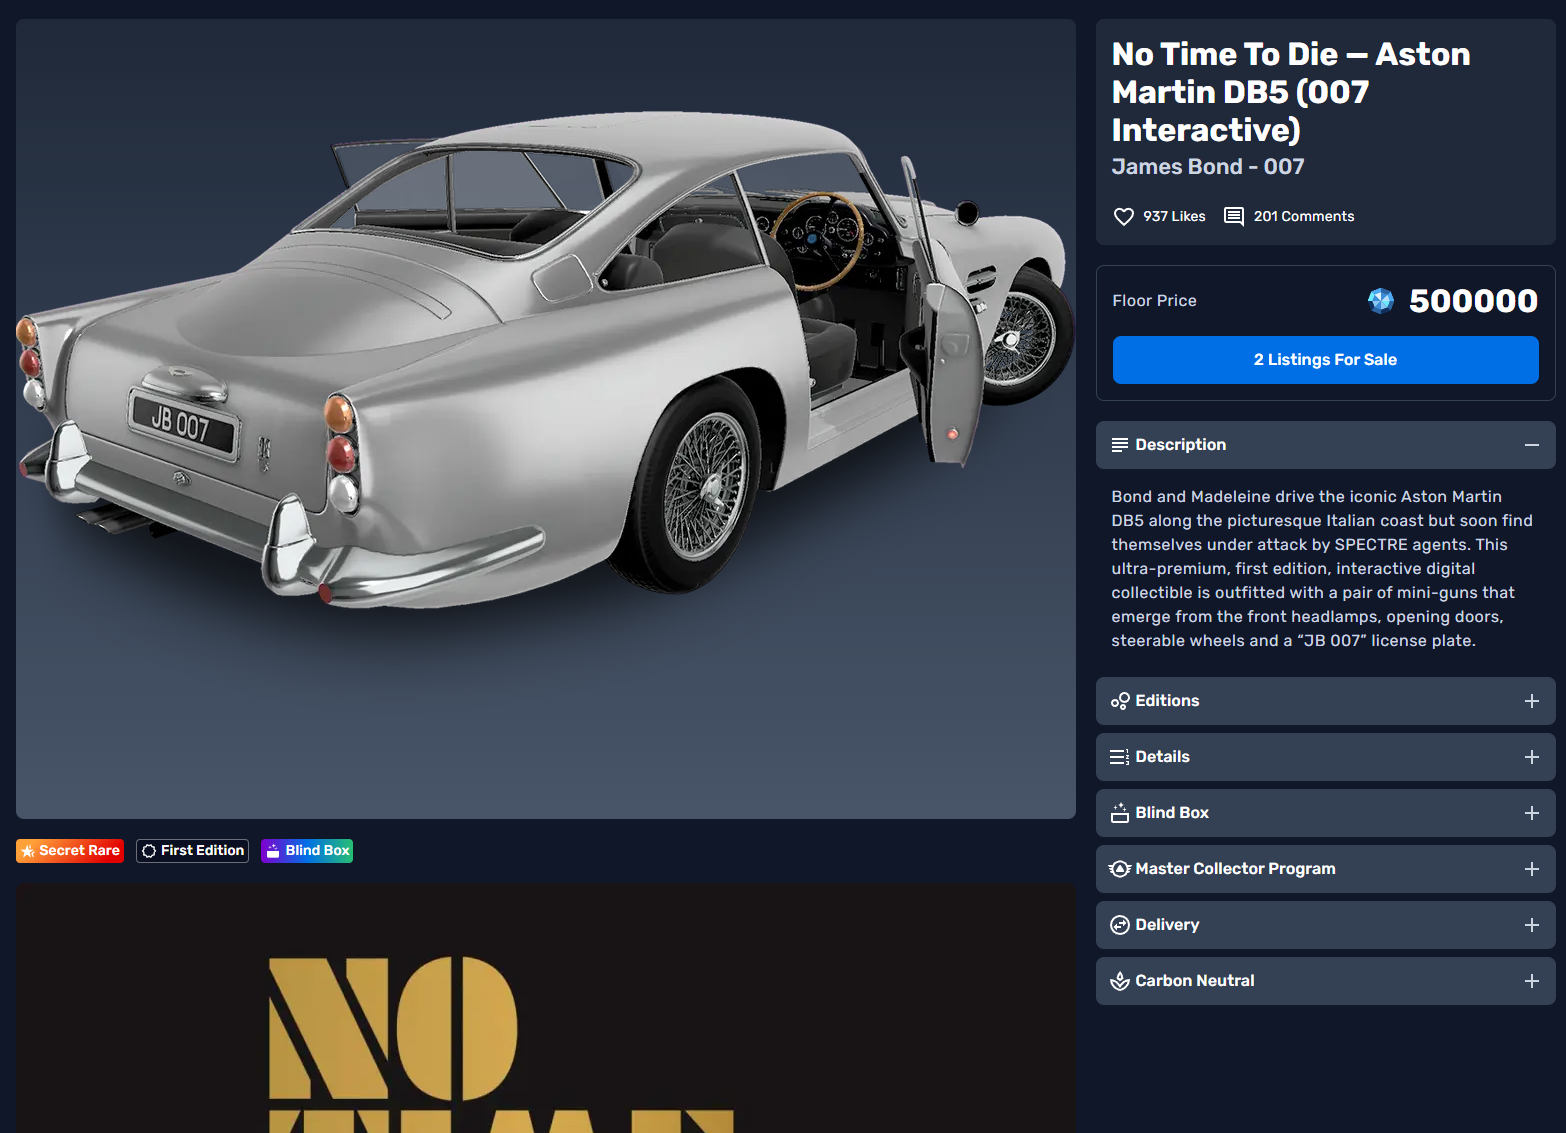The image size is (1566, 1133).
Task: Expand the Editions section plus button
Action: pos(1531,701)
